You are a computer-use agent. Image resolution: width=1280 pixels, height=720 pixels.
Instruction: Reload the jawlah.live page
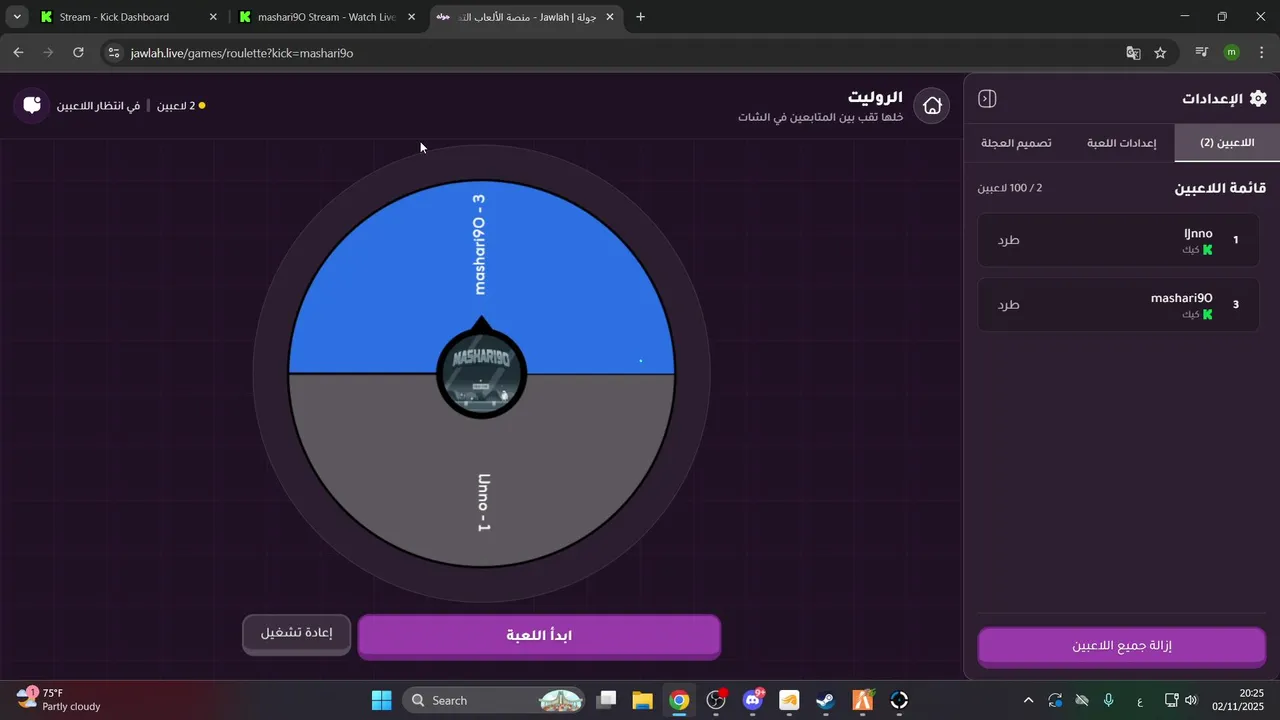[78, 53]
